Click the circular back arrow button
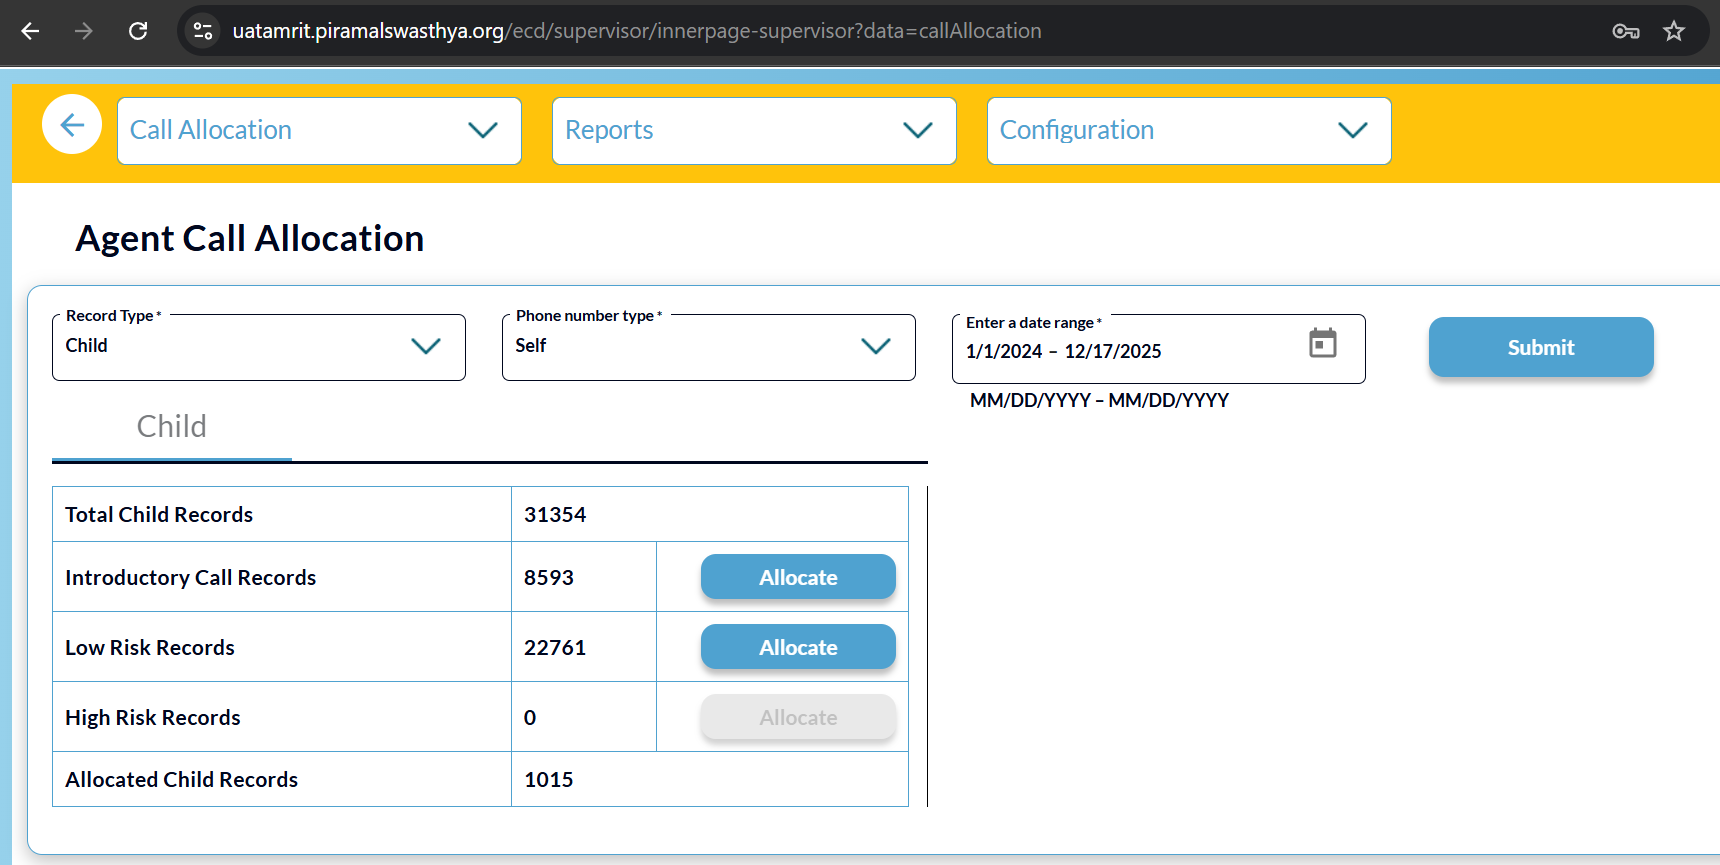Viewport: 1720px width, 865px height. coord(72,125)
